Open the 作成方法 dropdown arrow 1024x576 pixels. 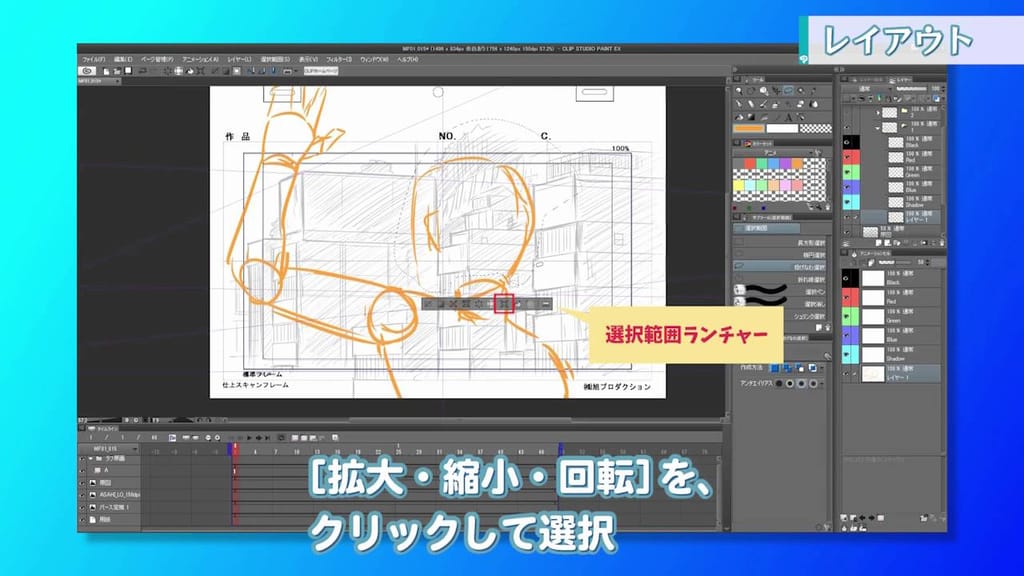[822, 368]
